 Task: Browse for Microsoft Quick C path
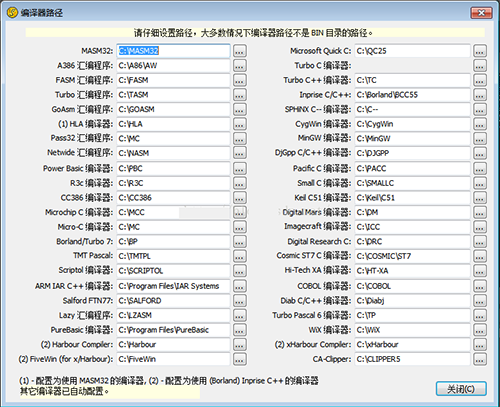click(x=480, y=51)
